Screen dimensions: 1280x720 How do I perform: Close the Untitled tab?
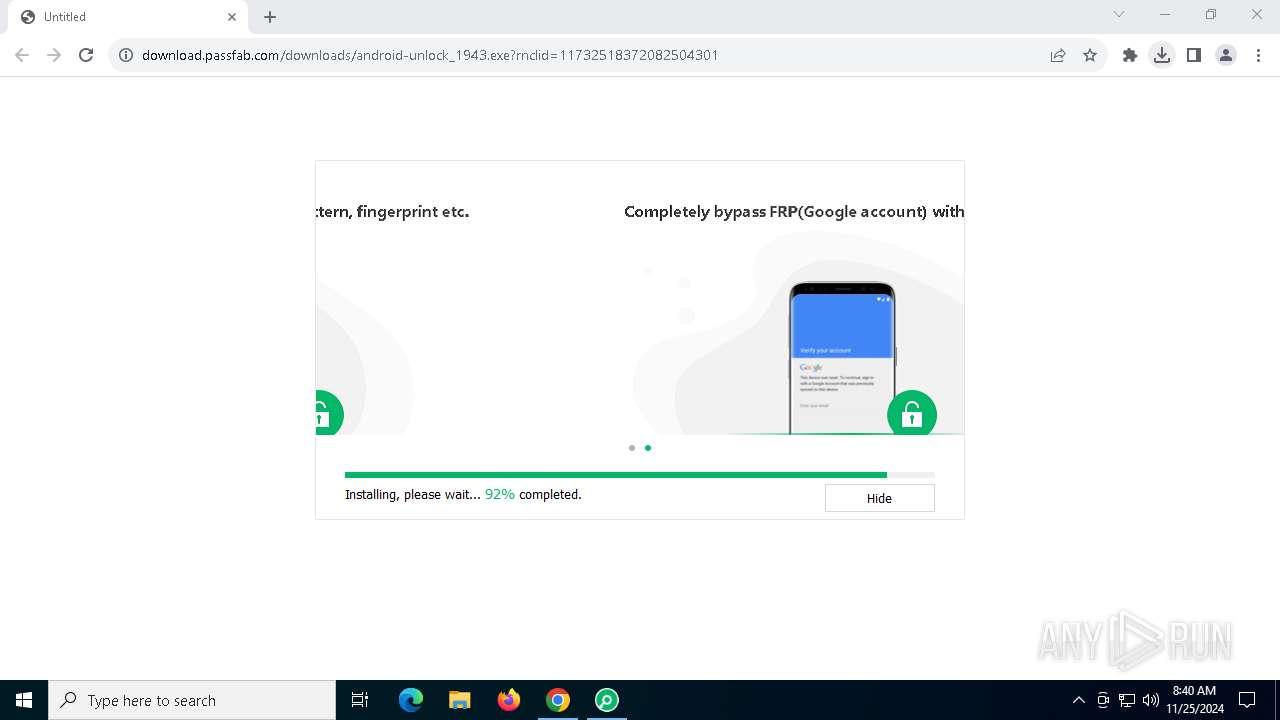click(232, 17)
